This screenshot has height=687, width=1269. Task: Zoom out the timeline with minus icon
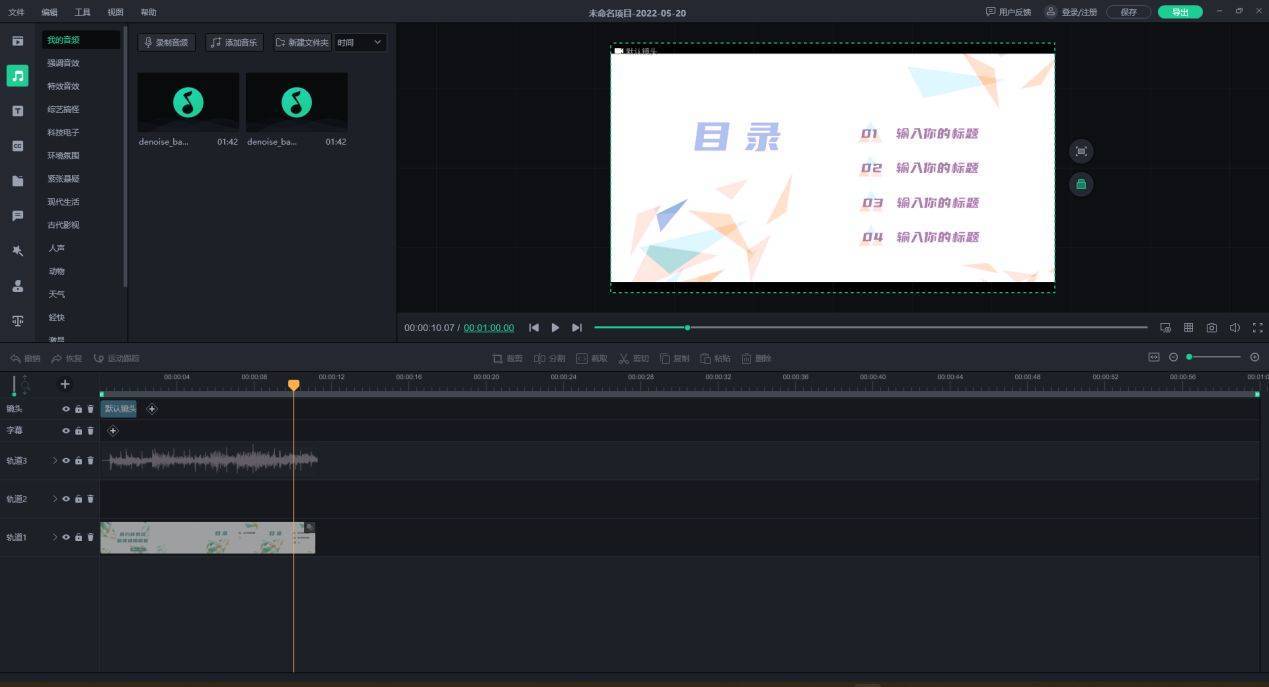click(x=1173, y=357)
